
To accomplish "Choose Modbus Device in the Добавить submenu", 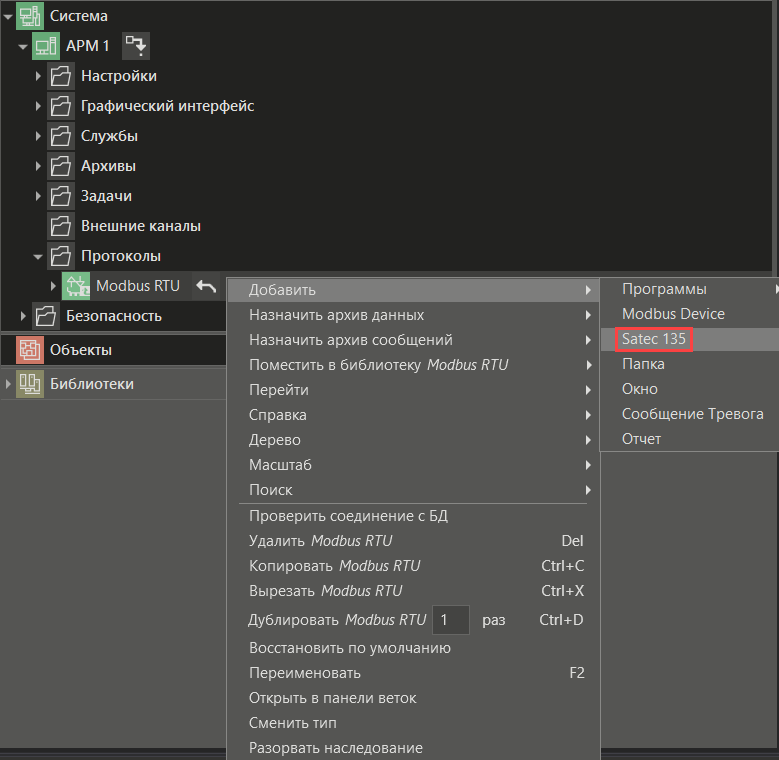I will tap(673, 314).
